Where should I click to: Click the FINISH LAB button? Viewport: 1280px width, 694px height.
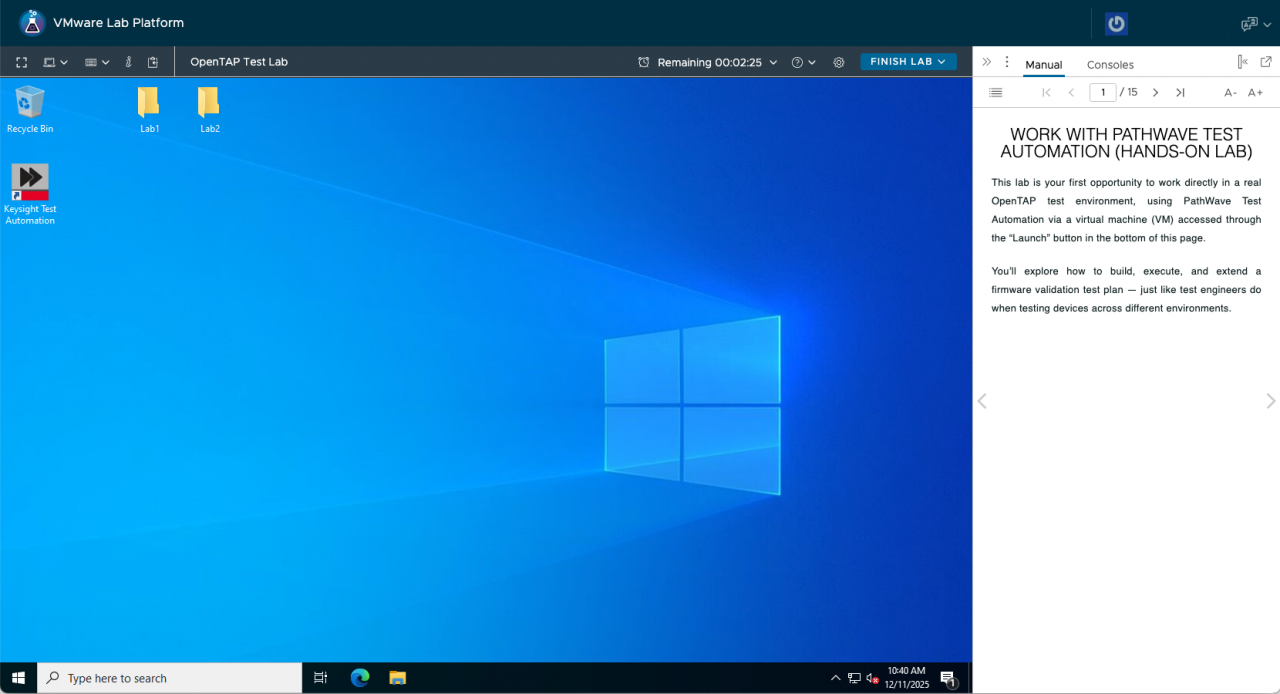tap(908, 61)
